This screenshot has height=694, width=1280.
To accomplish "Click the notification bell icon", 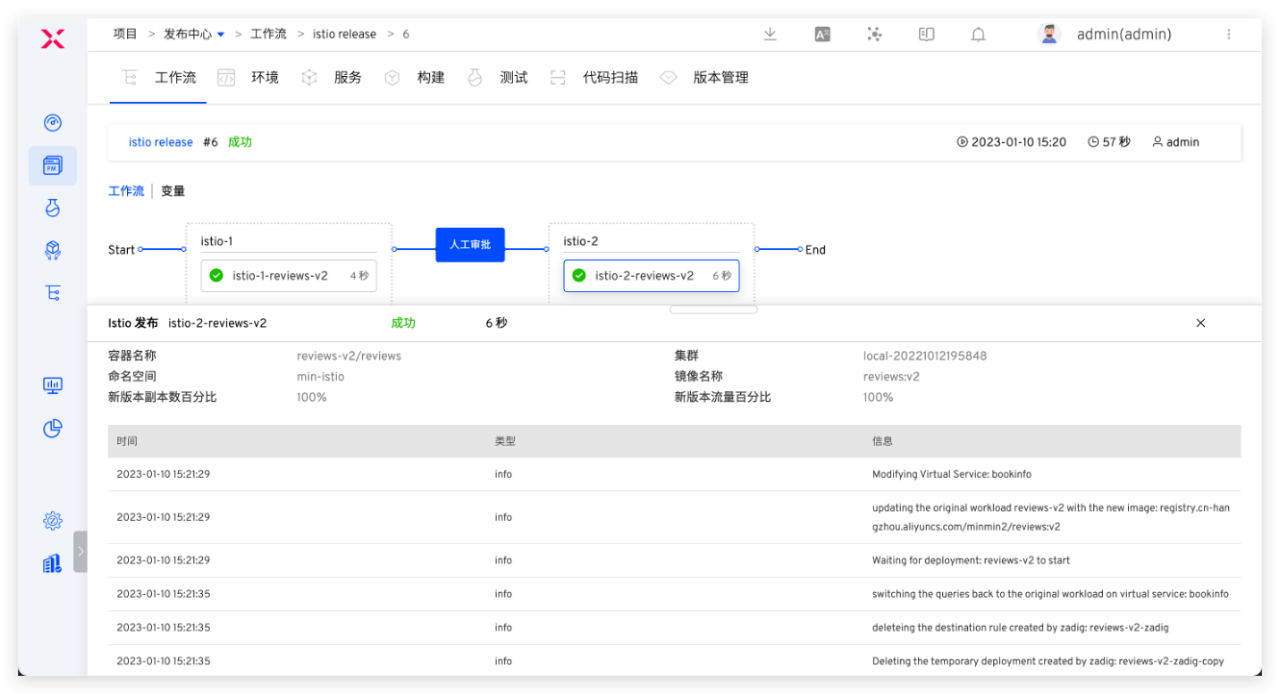I will tap(978, 34).
